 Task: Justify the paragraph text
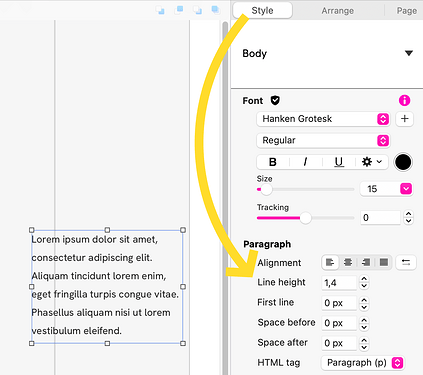(x=384, y=263)
